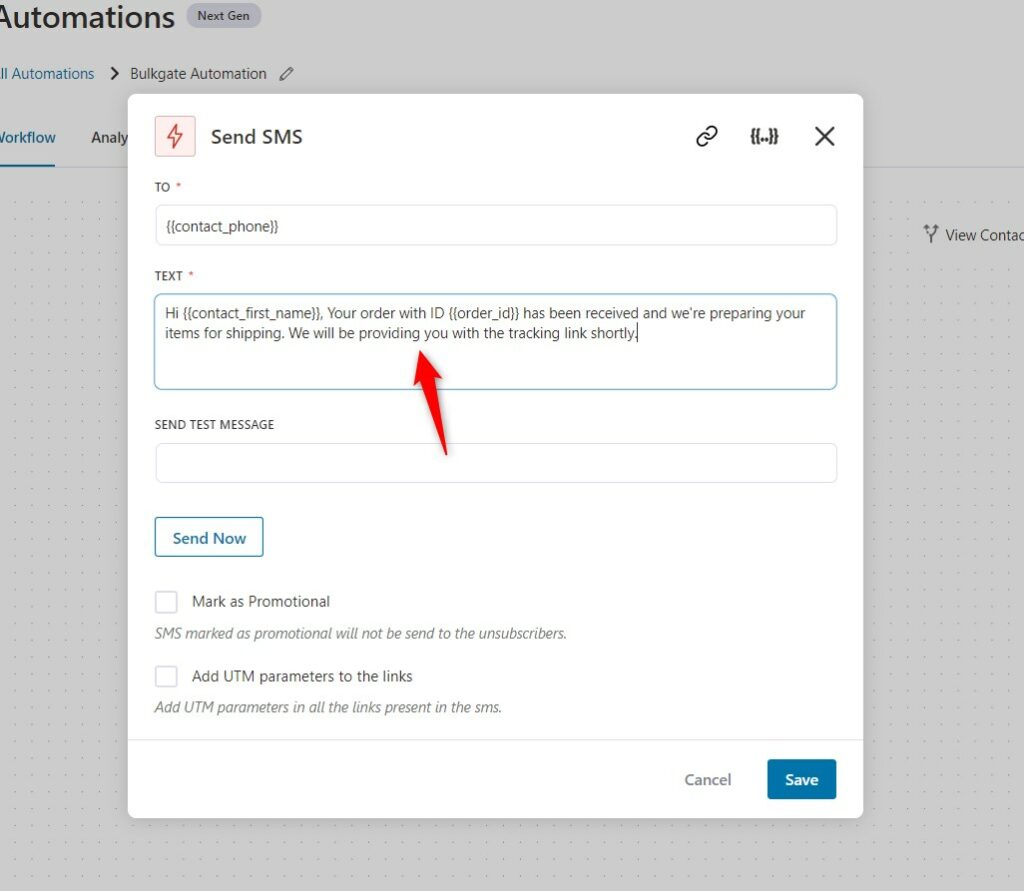The width and height of the screenshot is (1024, 891).
Task: Click inside the SMS TEXT message box
Action: (x=496, y=342)
